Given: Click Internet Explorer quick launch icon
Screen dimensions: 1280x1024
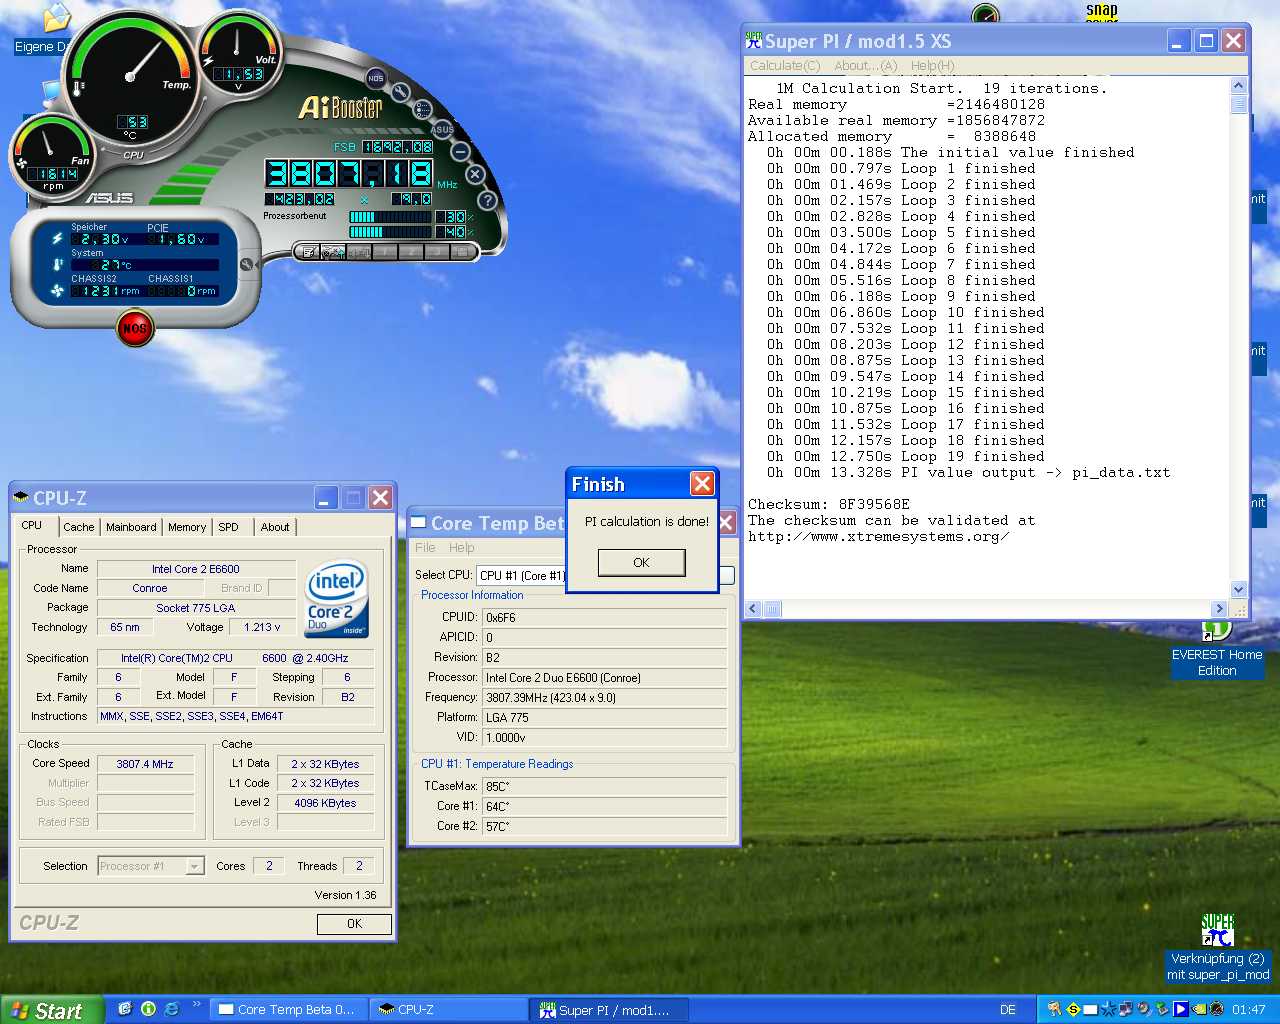Looking at the screenshot, I should (x=171, y=1009).
